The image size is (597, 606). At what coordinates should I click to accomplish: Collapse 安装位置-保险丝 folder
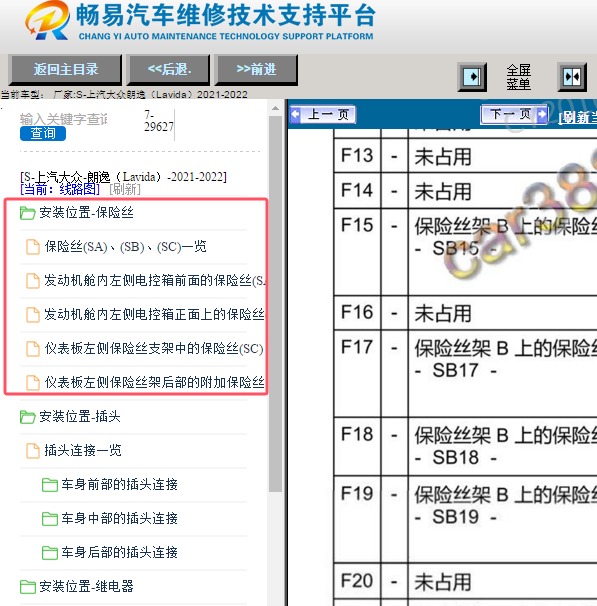click(x=86, y=213)
